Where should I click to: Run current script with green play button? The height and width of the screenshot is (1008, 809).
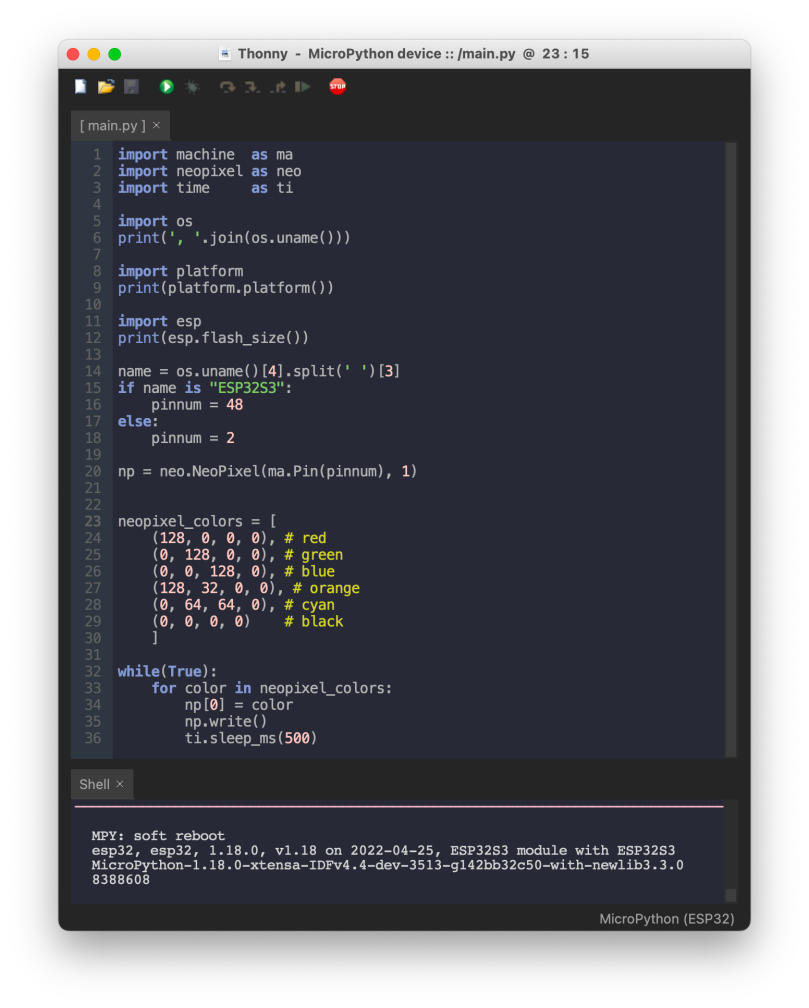pyautogui.click(x=167, y=87)
